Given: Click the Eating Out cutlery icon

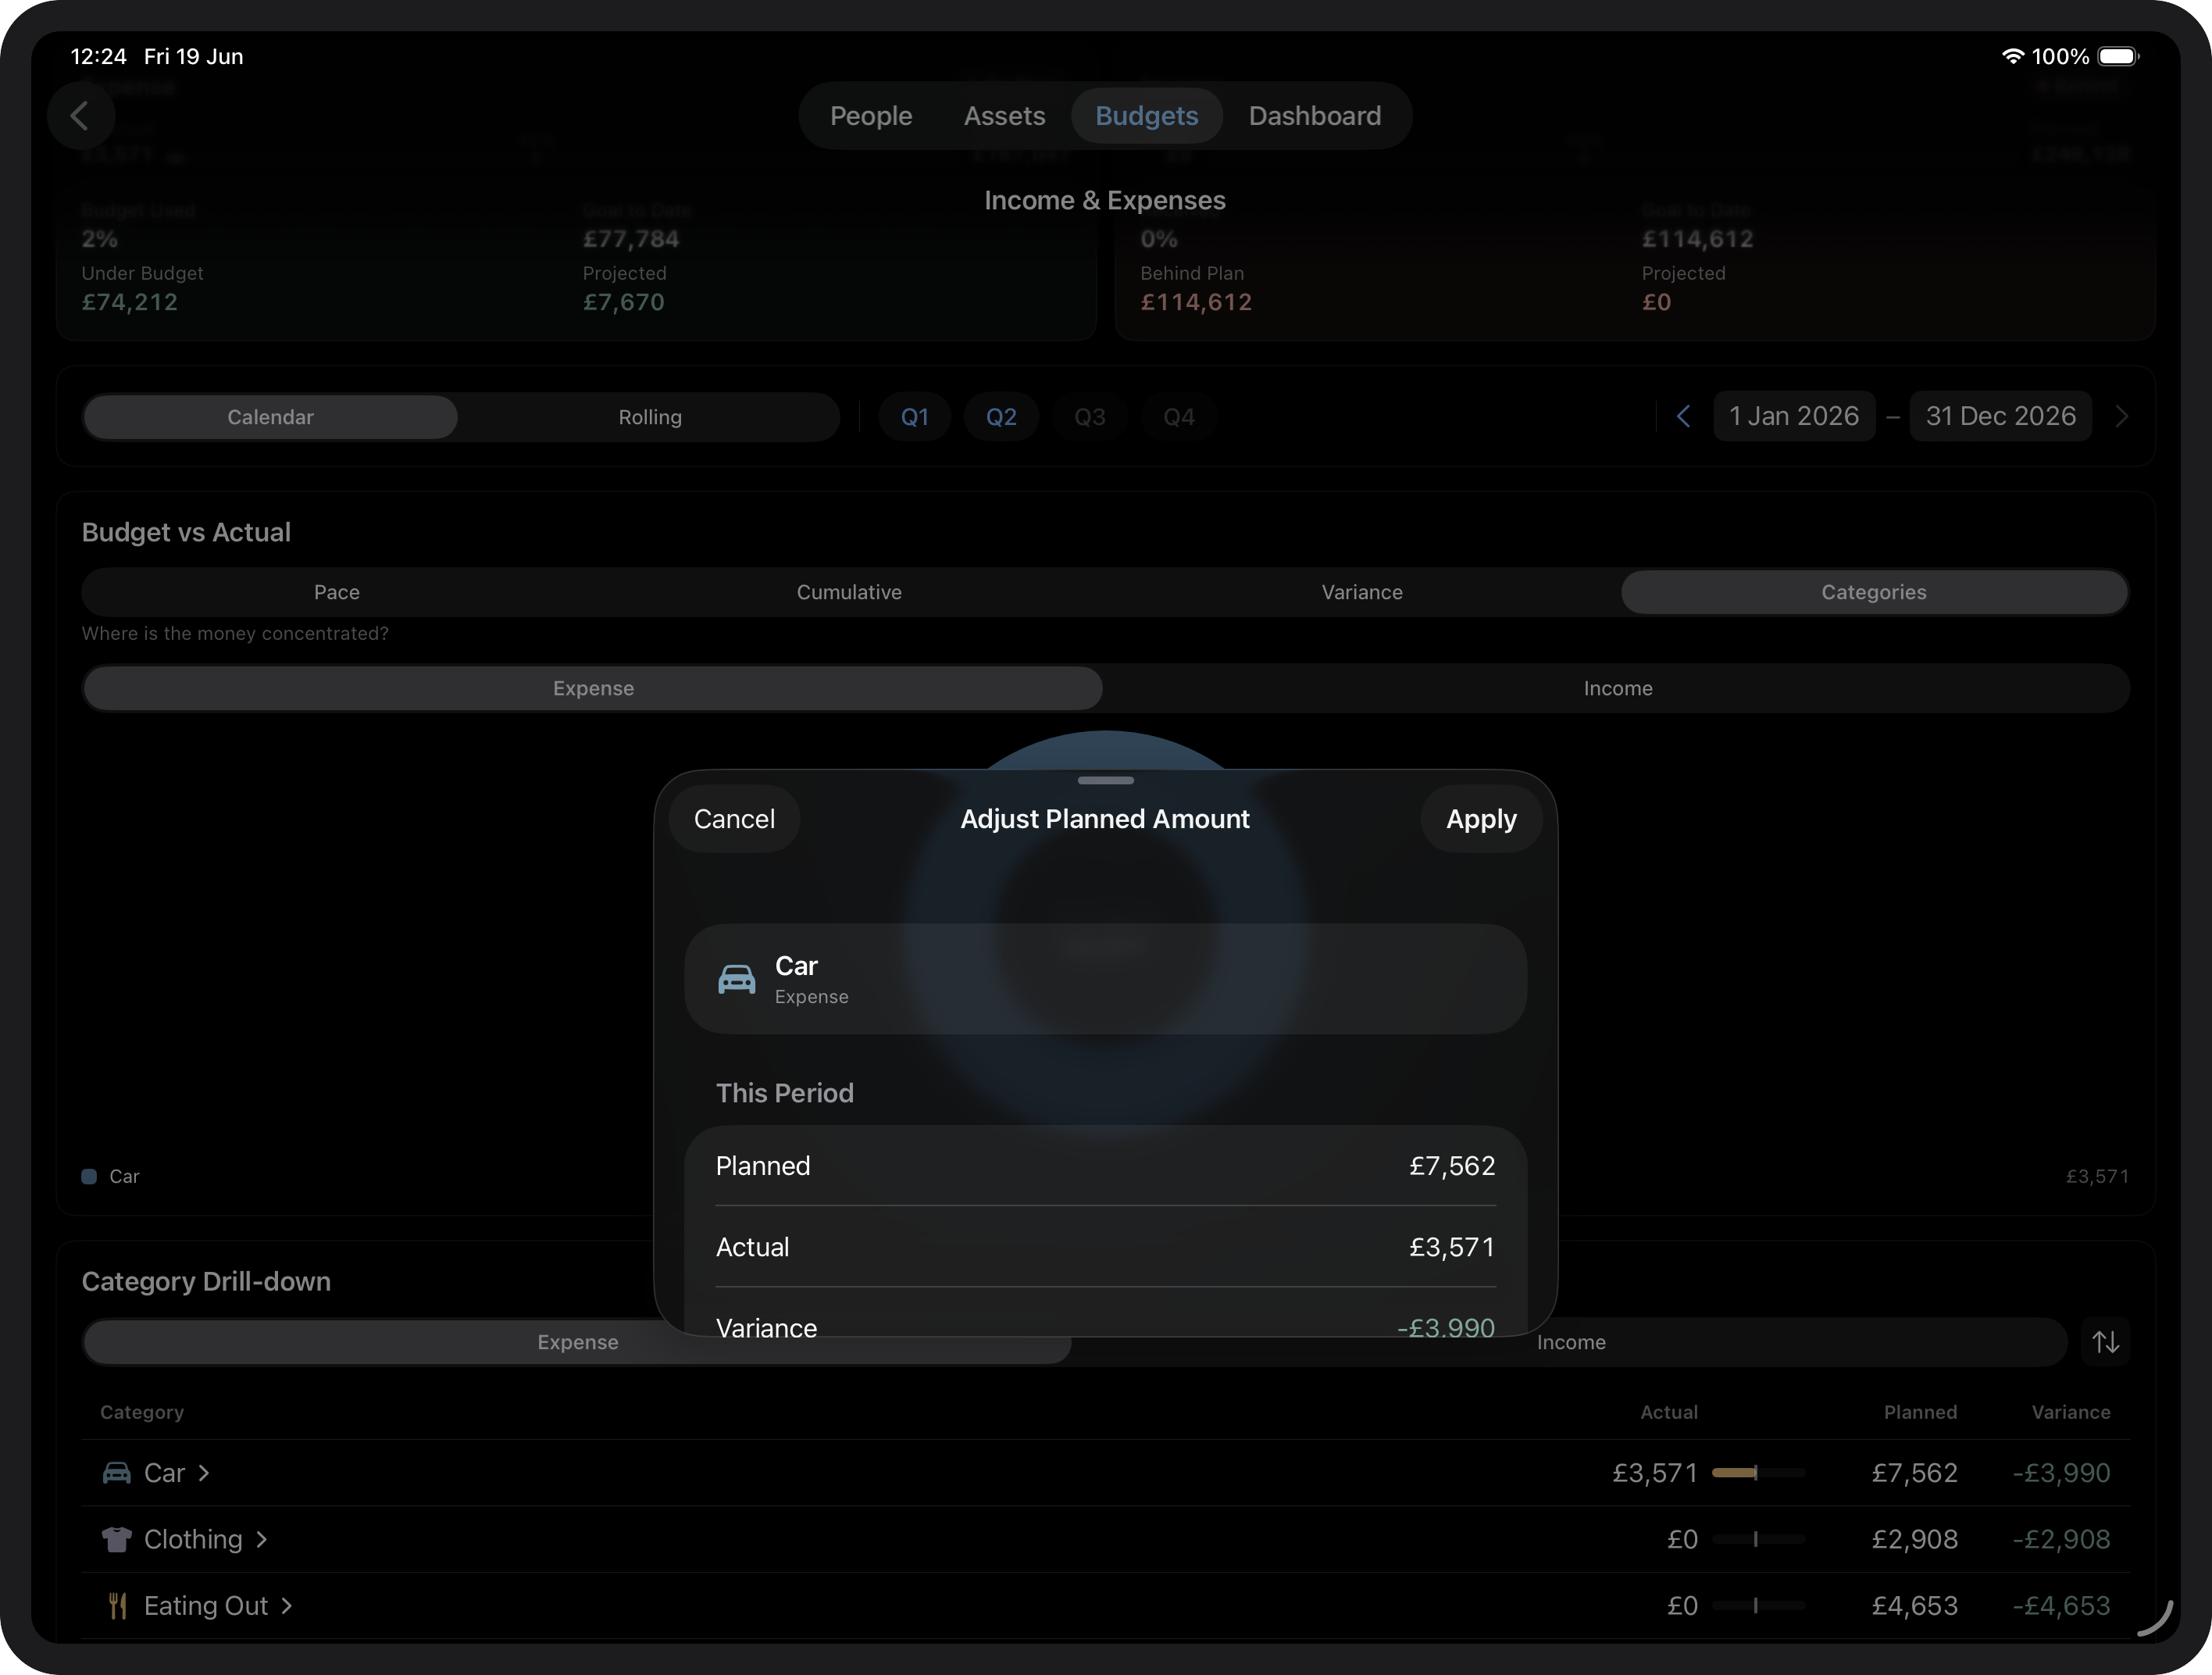Looking at the screenshot, I should pyautogui.click(x=117, y=1606).
